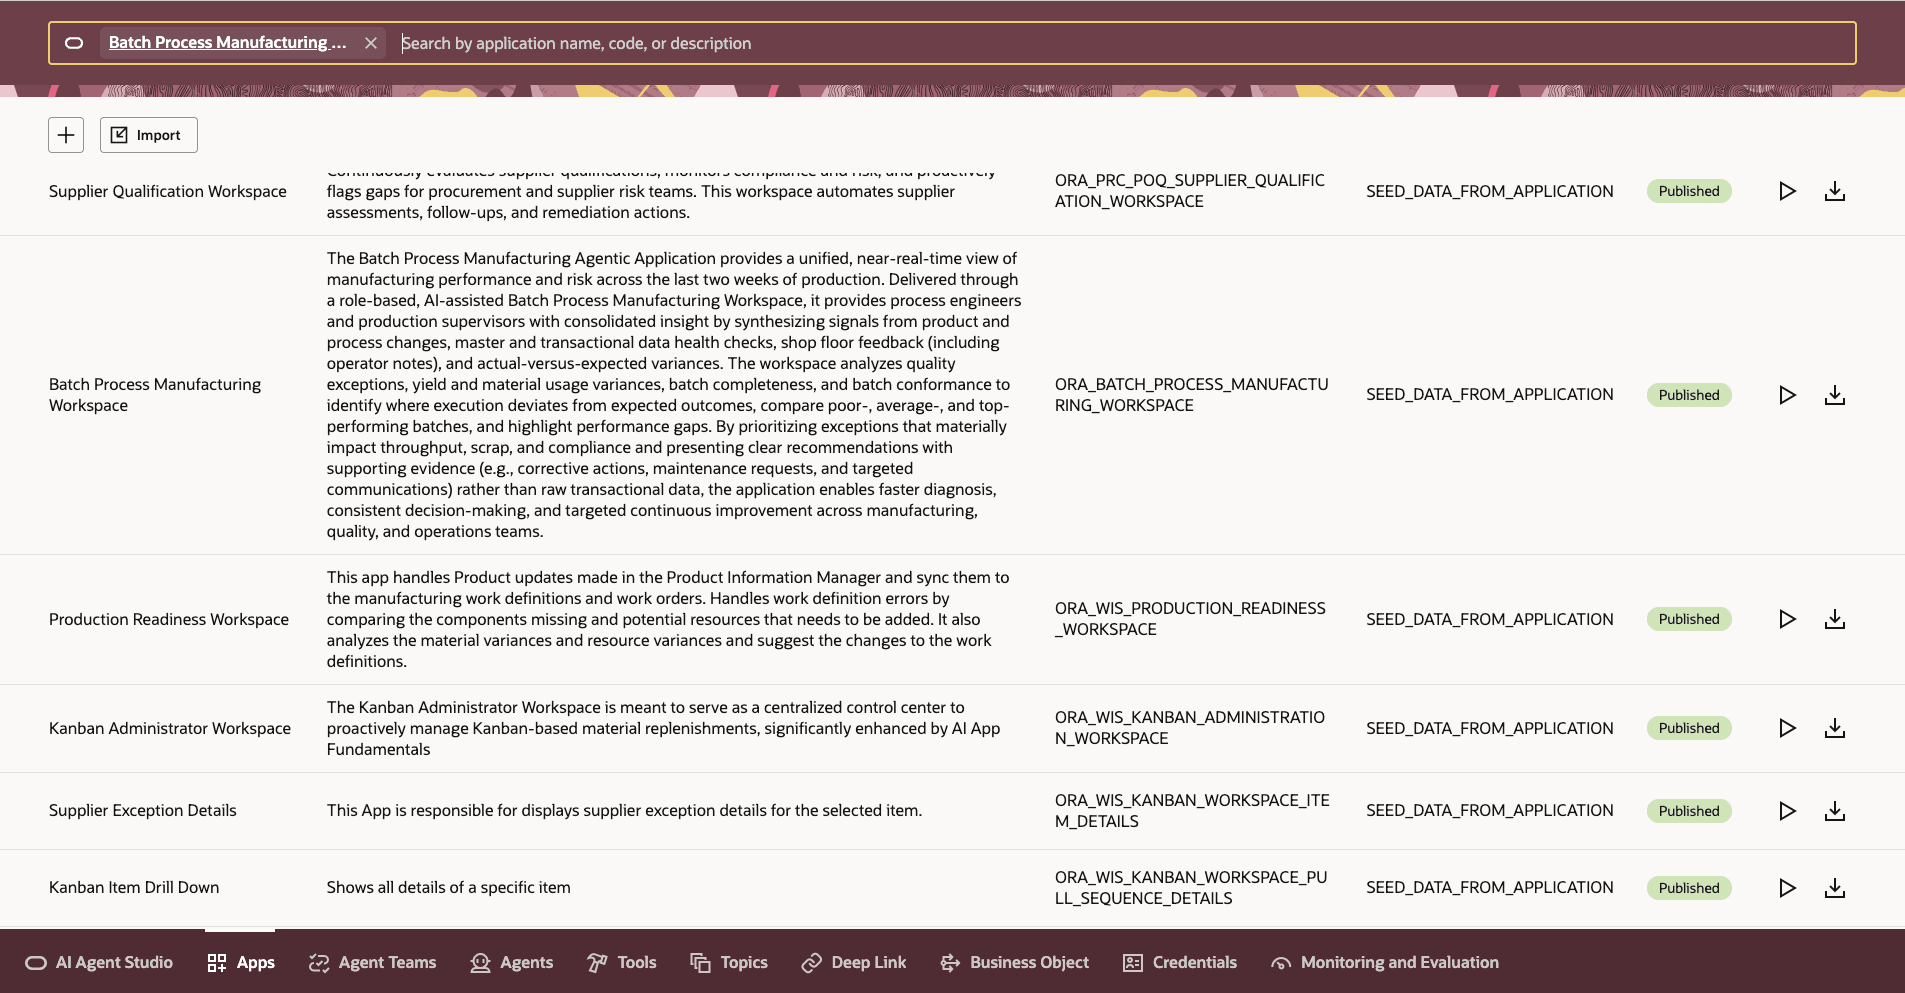Switch to the Business Object tab
This screenshot has height=993, width=1905.
pyautogui.click(x=1015, y=962)
